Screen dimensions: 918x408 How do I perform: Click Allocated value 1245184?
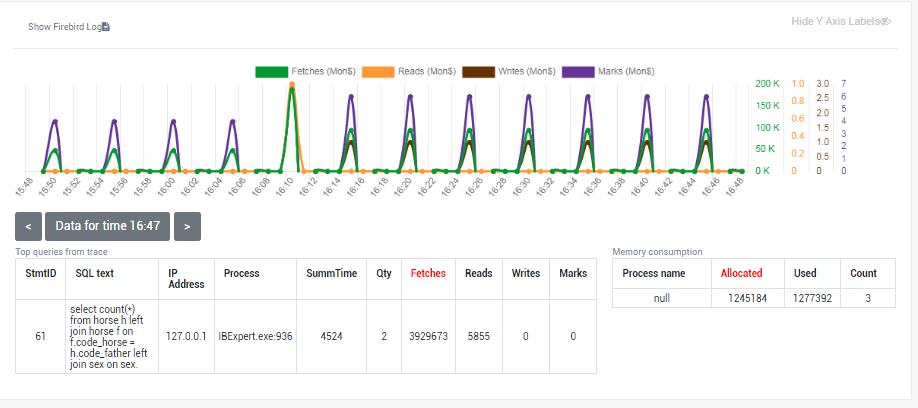pos(748,298)
